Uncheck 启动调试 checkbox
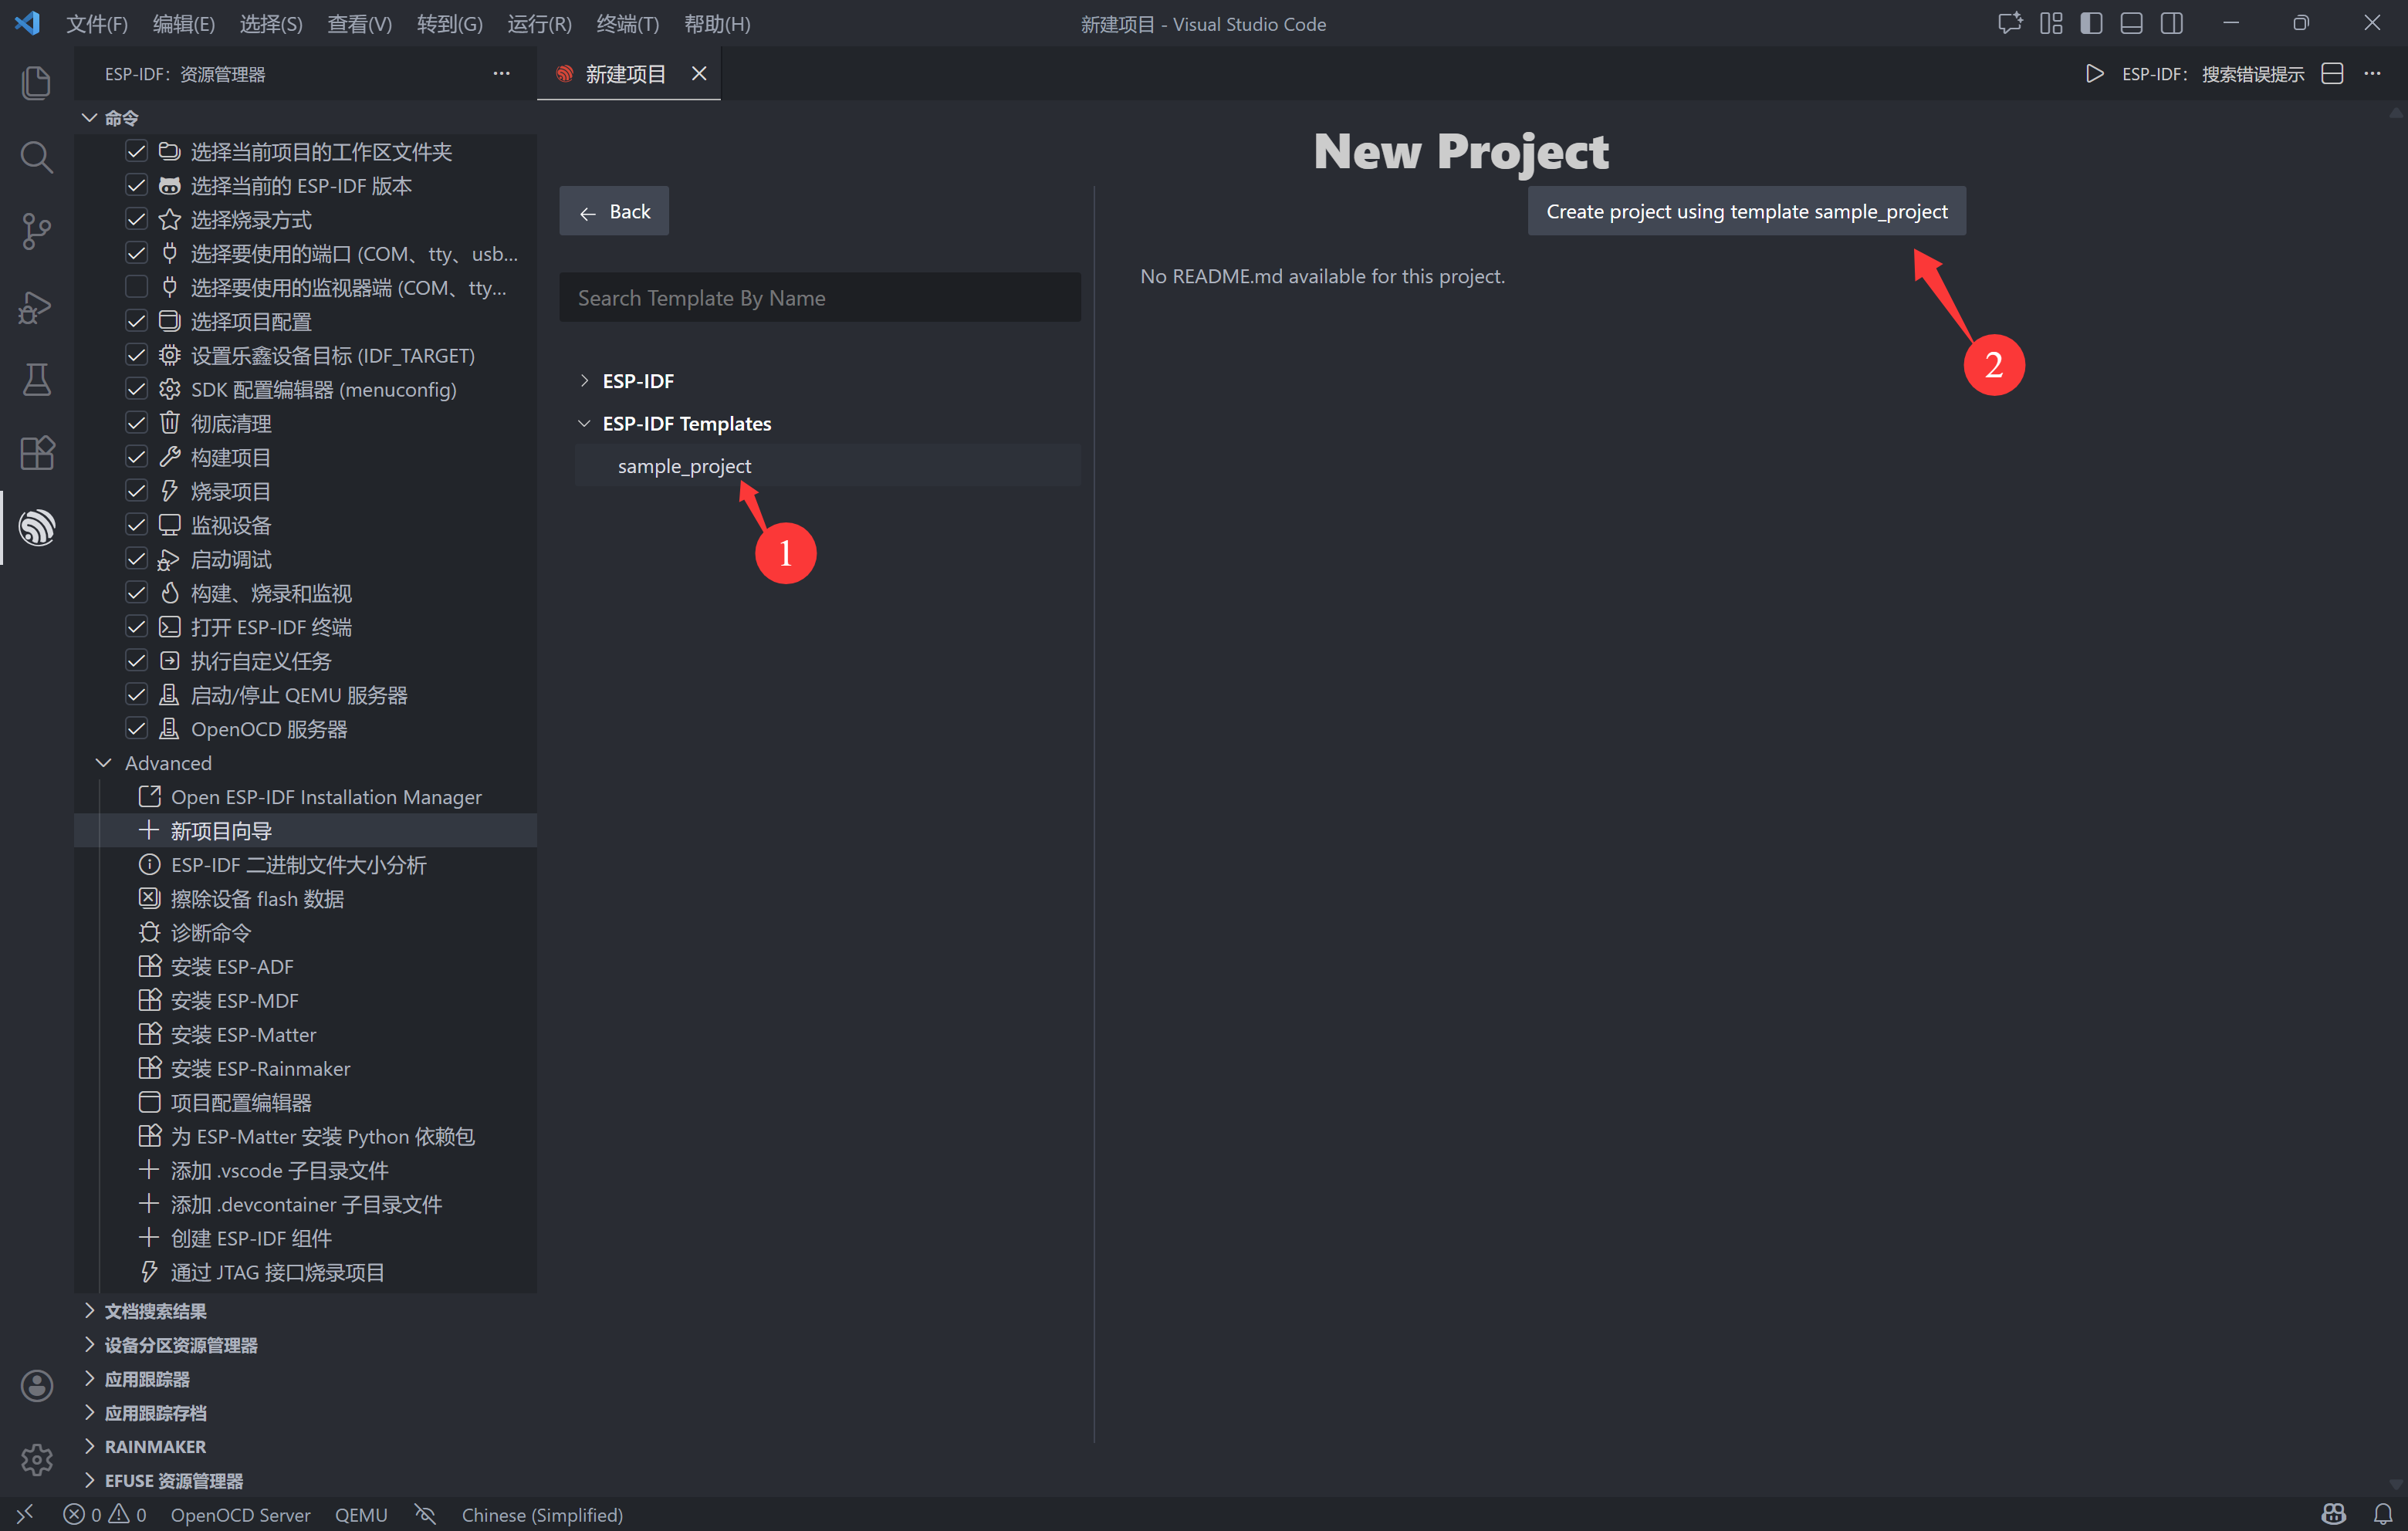 point(136,559)
